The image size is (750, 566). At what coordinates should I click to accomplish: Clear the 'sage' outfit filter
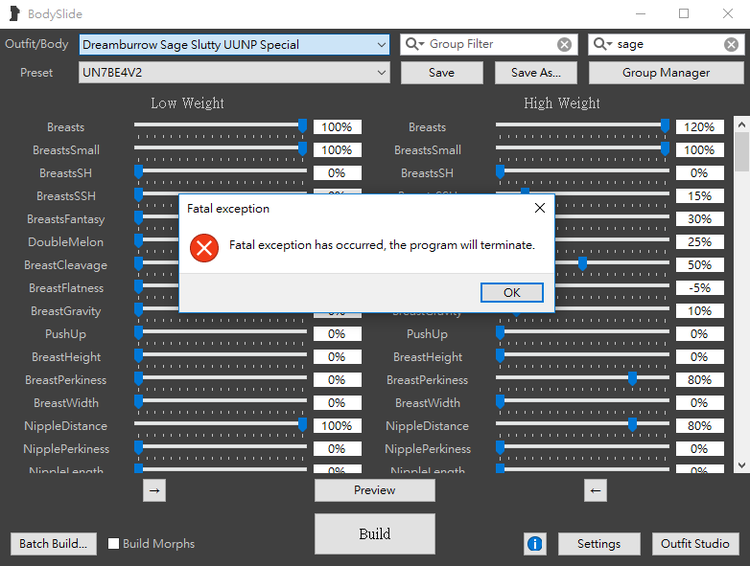(x=731, y=44)
